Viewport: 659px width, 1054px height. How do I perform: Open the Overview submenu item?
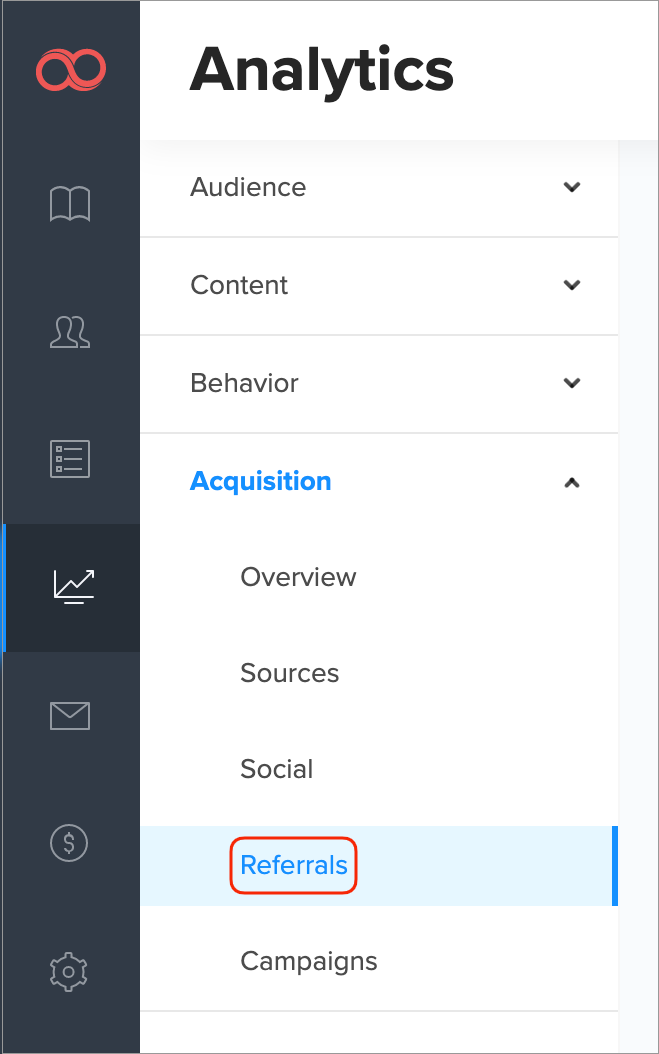pyautogui.click(x=298, y=577)
